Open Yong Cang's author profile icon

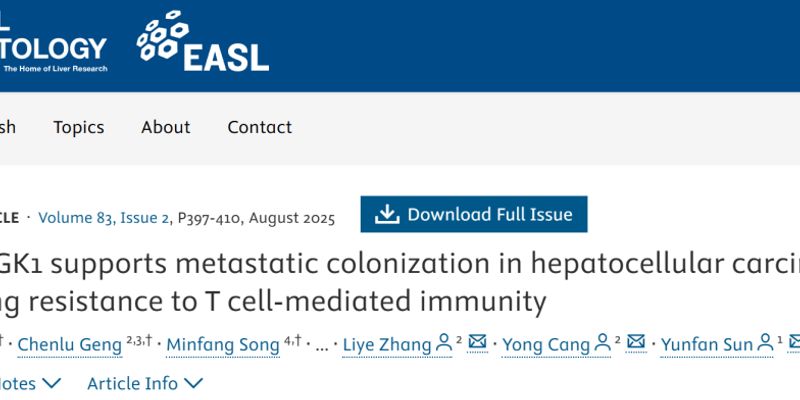pos(602,345)
